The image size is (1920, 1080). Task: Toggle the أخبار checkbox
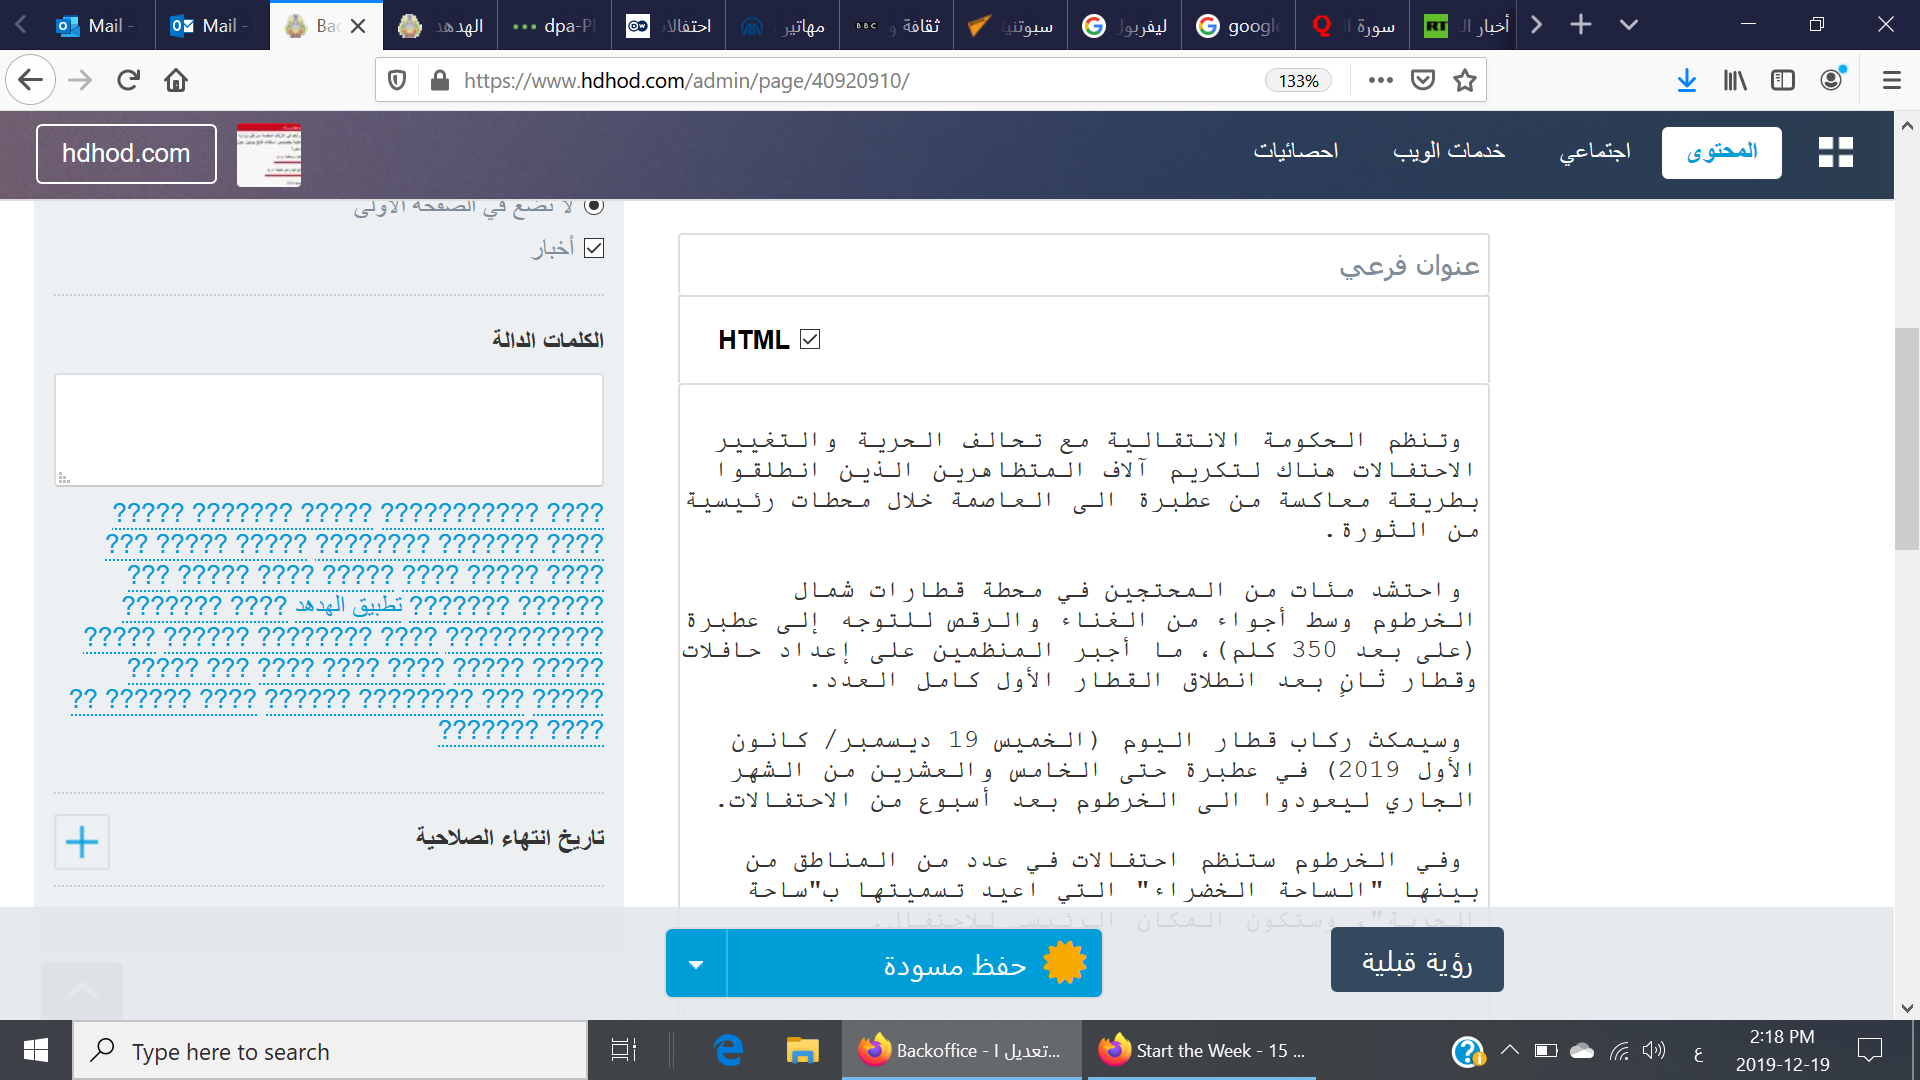pyautogui.click(x=594, y=248)
